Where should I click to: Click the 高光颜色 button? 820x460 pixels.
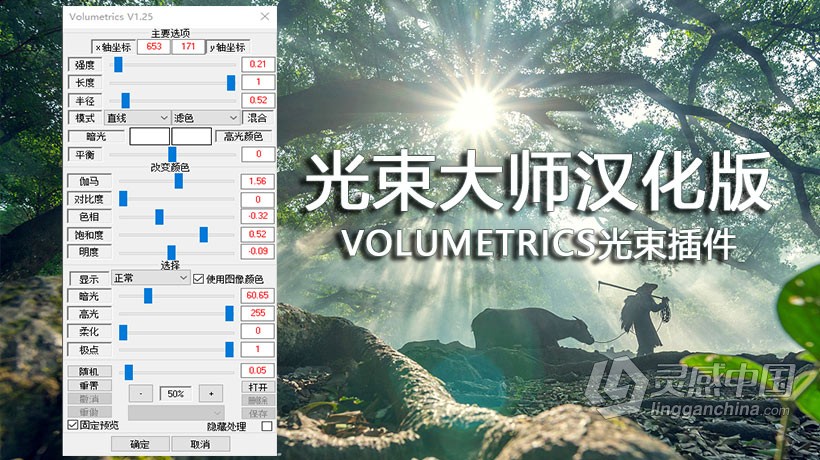243,136
